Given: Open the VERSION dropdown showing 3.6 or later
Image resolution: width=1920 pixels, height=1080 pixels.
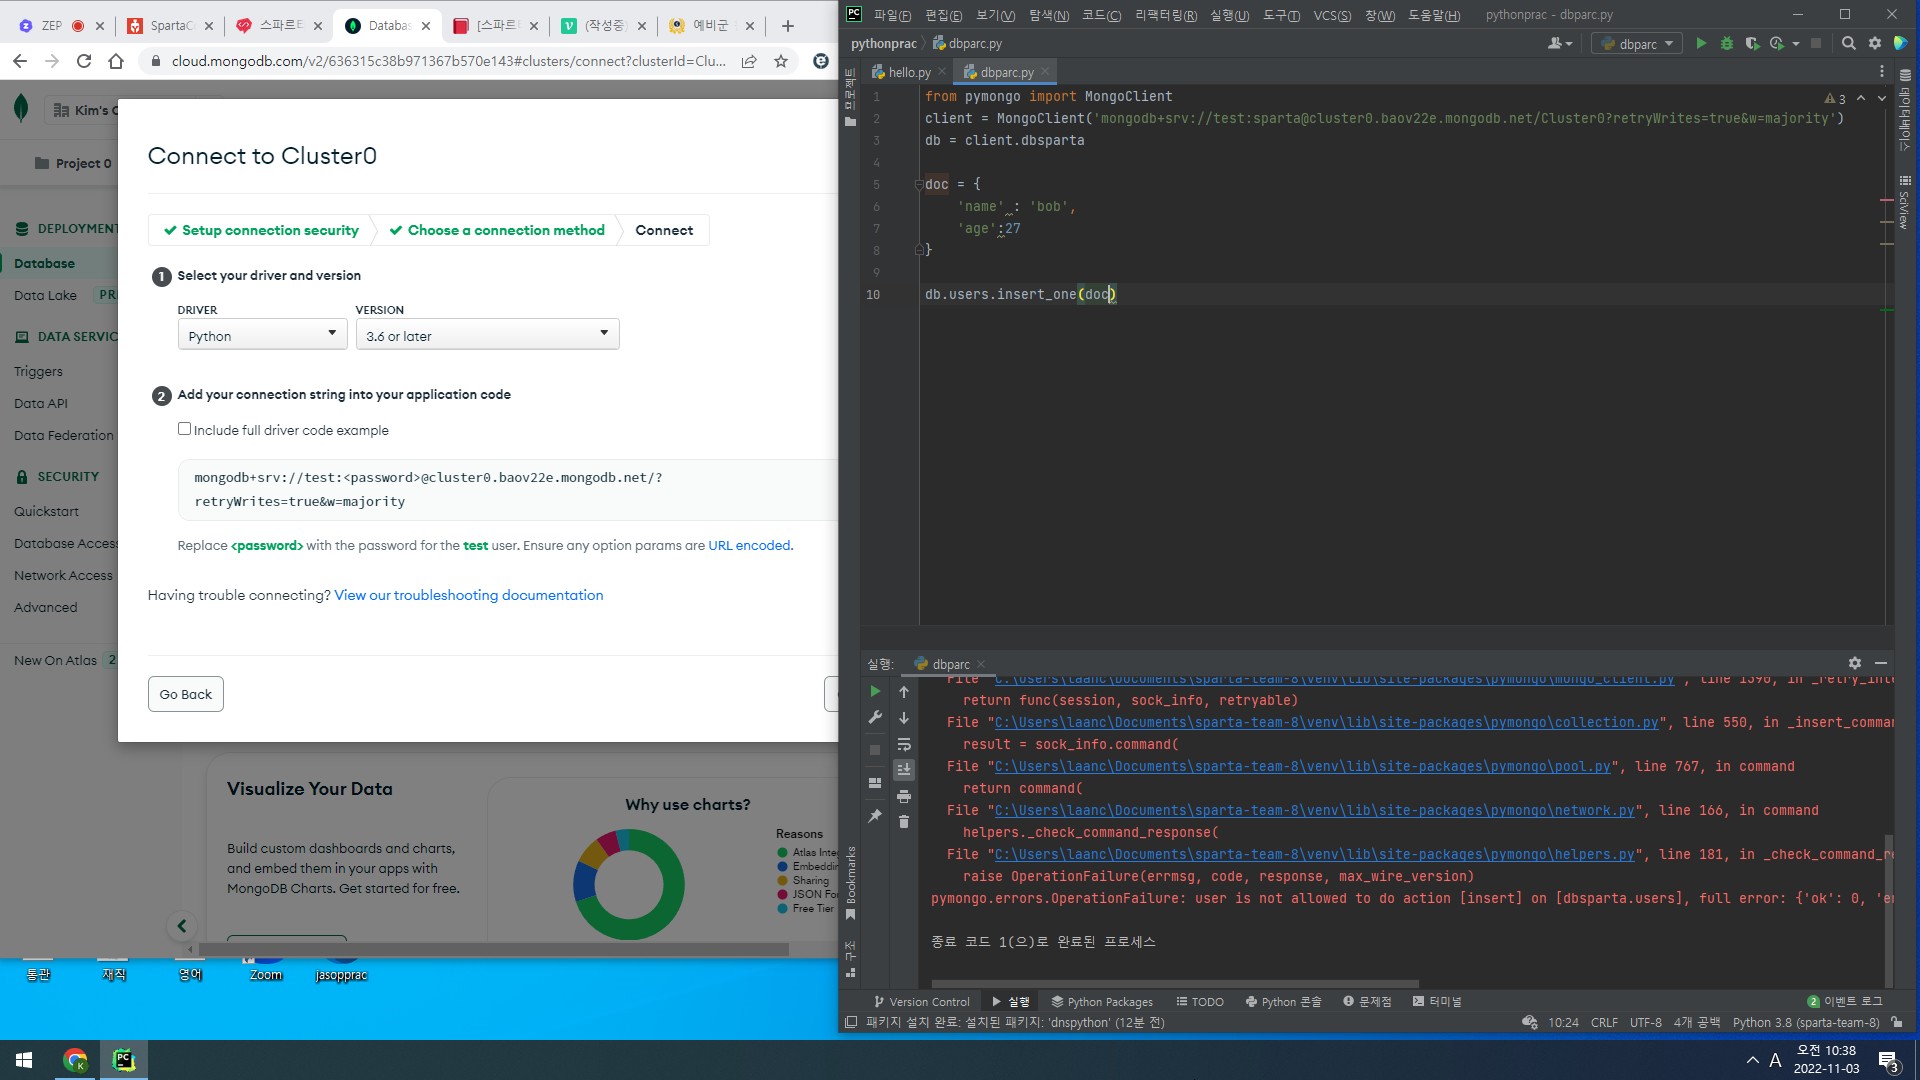Looking at the screenshot, I should [x=488, y=334].
